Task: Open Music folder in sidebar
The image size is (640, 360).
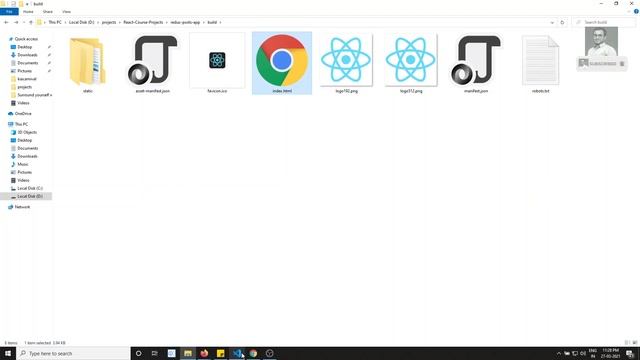Action: [23, 164]
